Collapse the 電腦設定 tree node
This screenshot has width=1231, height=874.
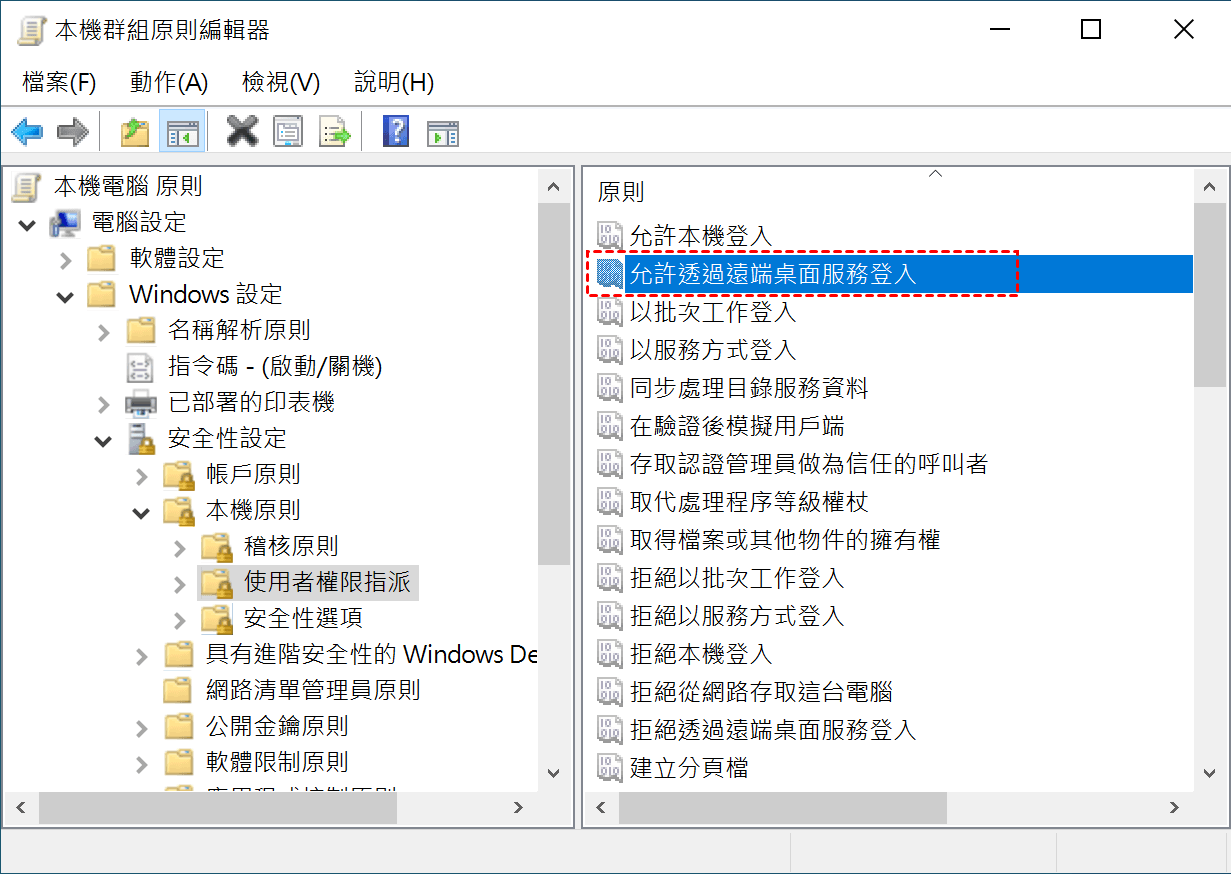[x=27, y=223]
